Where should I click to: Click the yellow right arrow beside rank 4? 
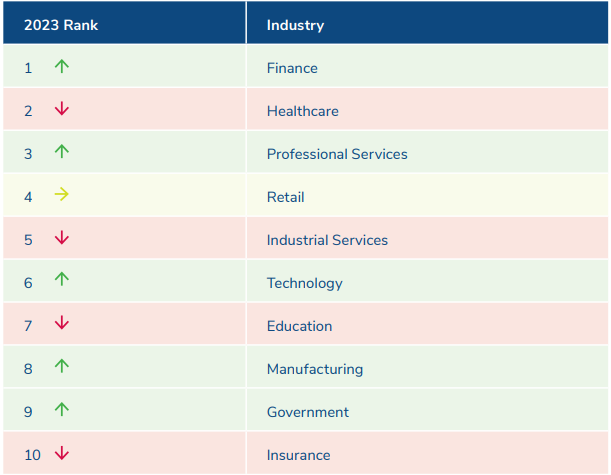tap(61, 196)
